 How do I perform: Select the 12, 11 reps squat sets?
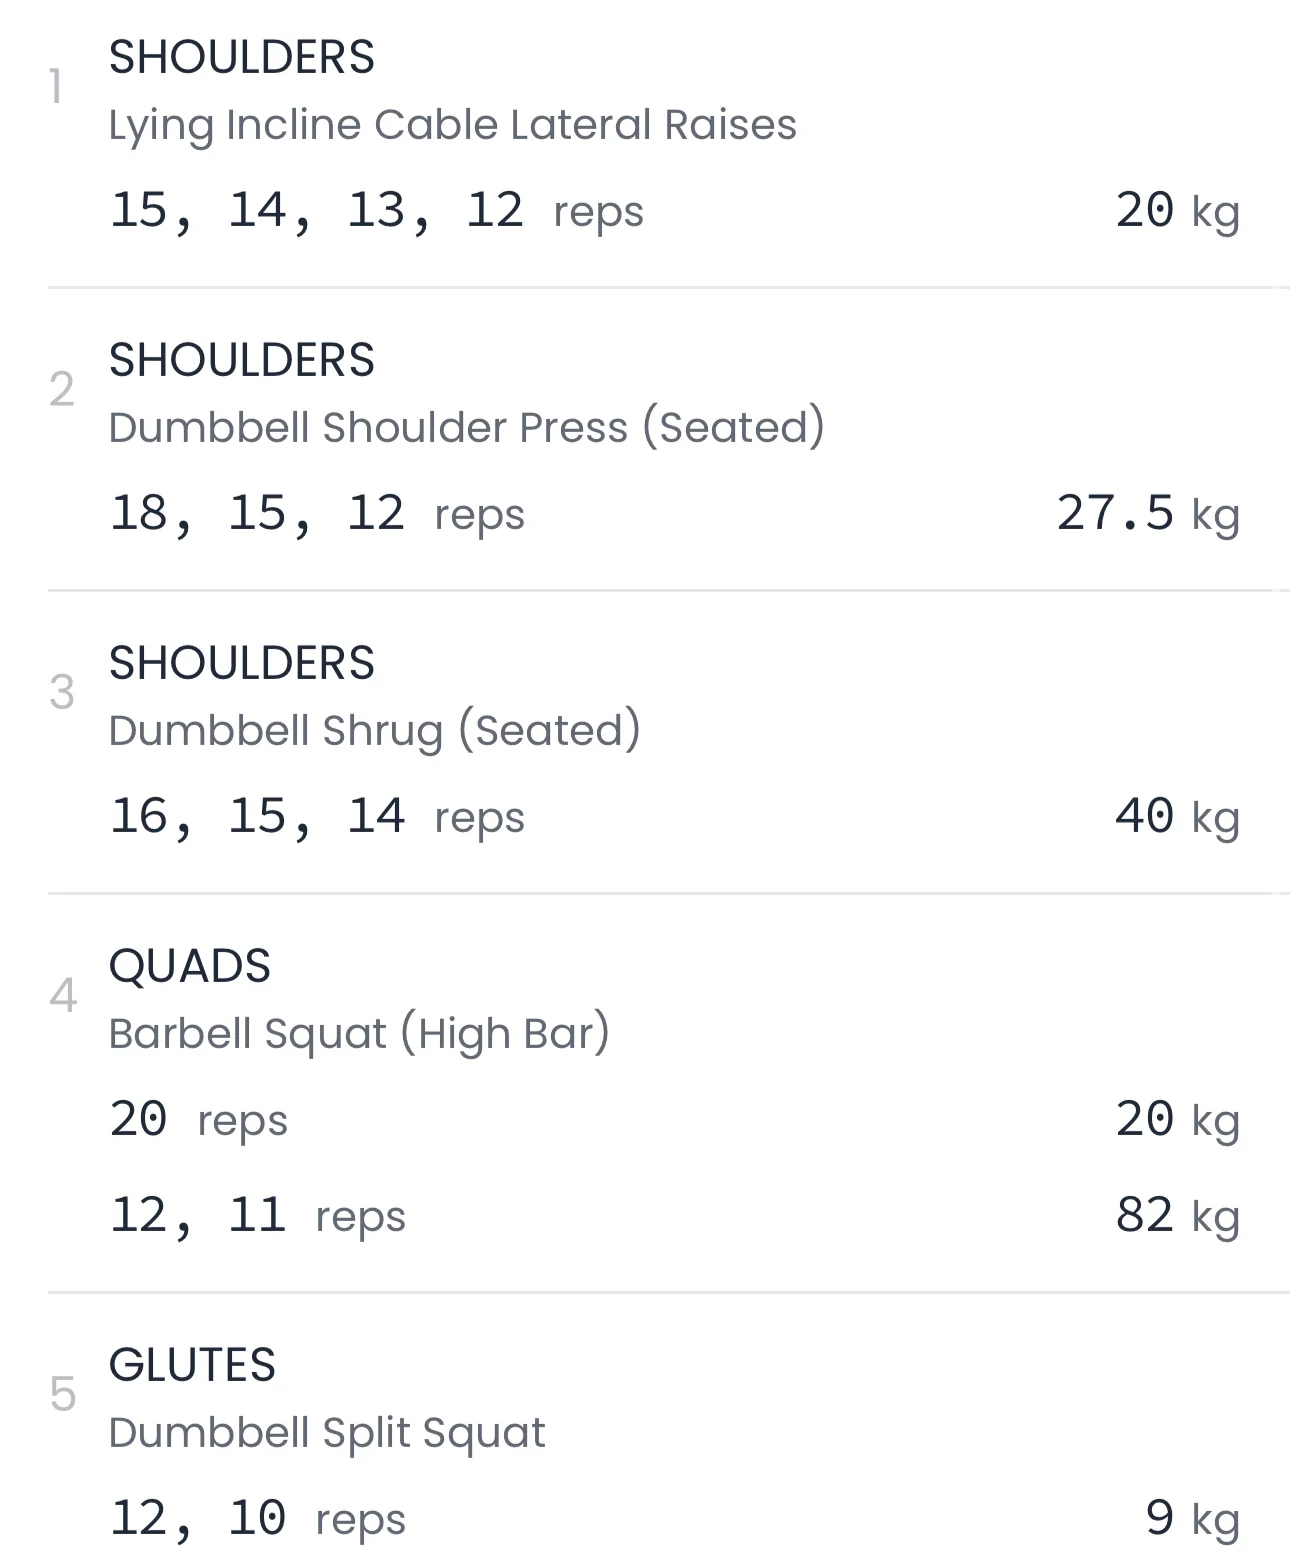257,1217
